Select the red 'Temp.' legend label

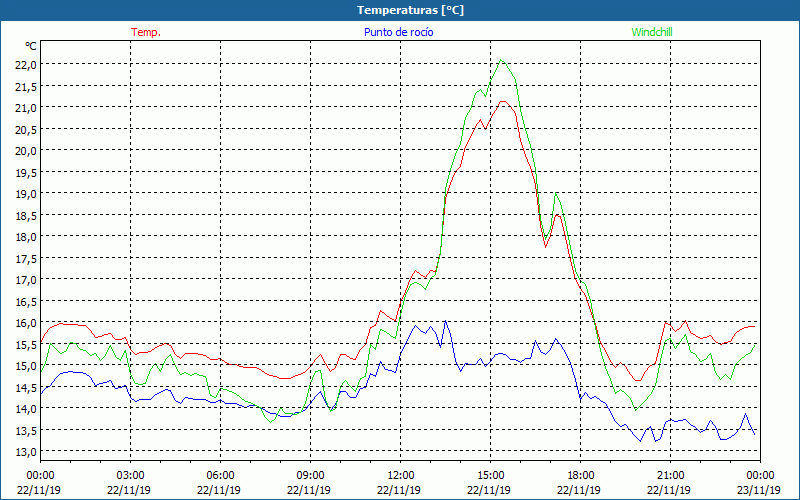click(x=146, y=32)
